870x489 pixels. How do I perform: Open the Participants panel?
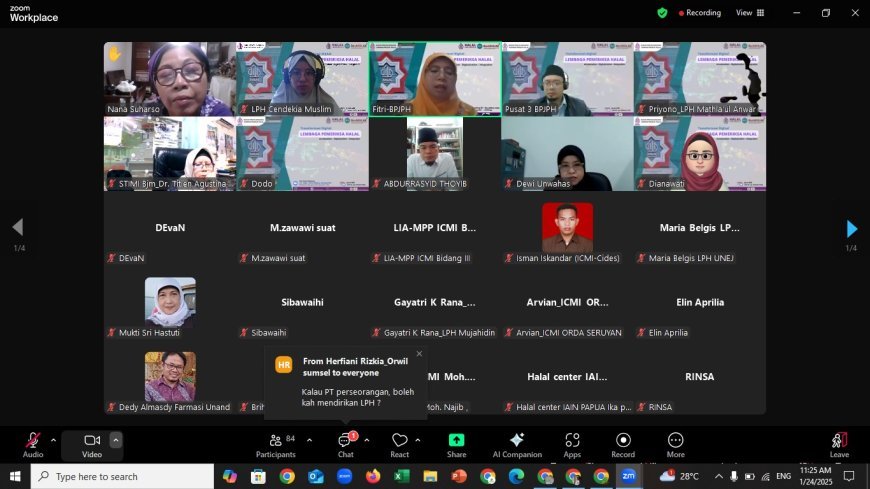pyautogui.click(x=276, y=445)
